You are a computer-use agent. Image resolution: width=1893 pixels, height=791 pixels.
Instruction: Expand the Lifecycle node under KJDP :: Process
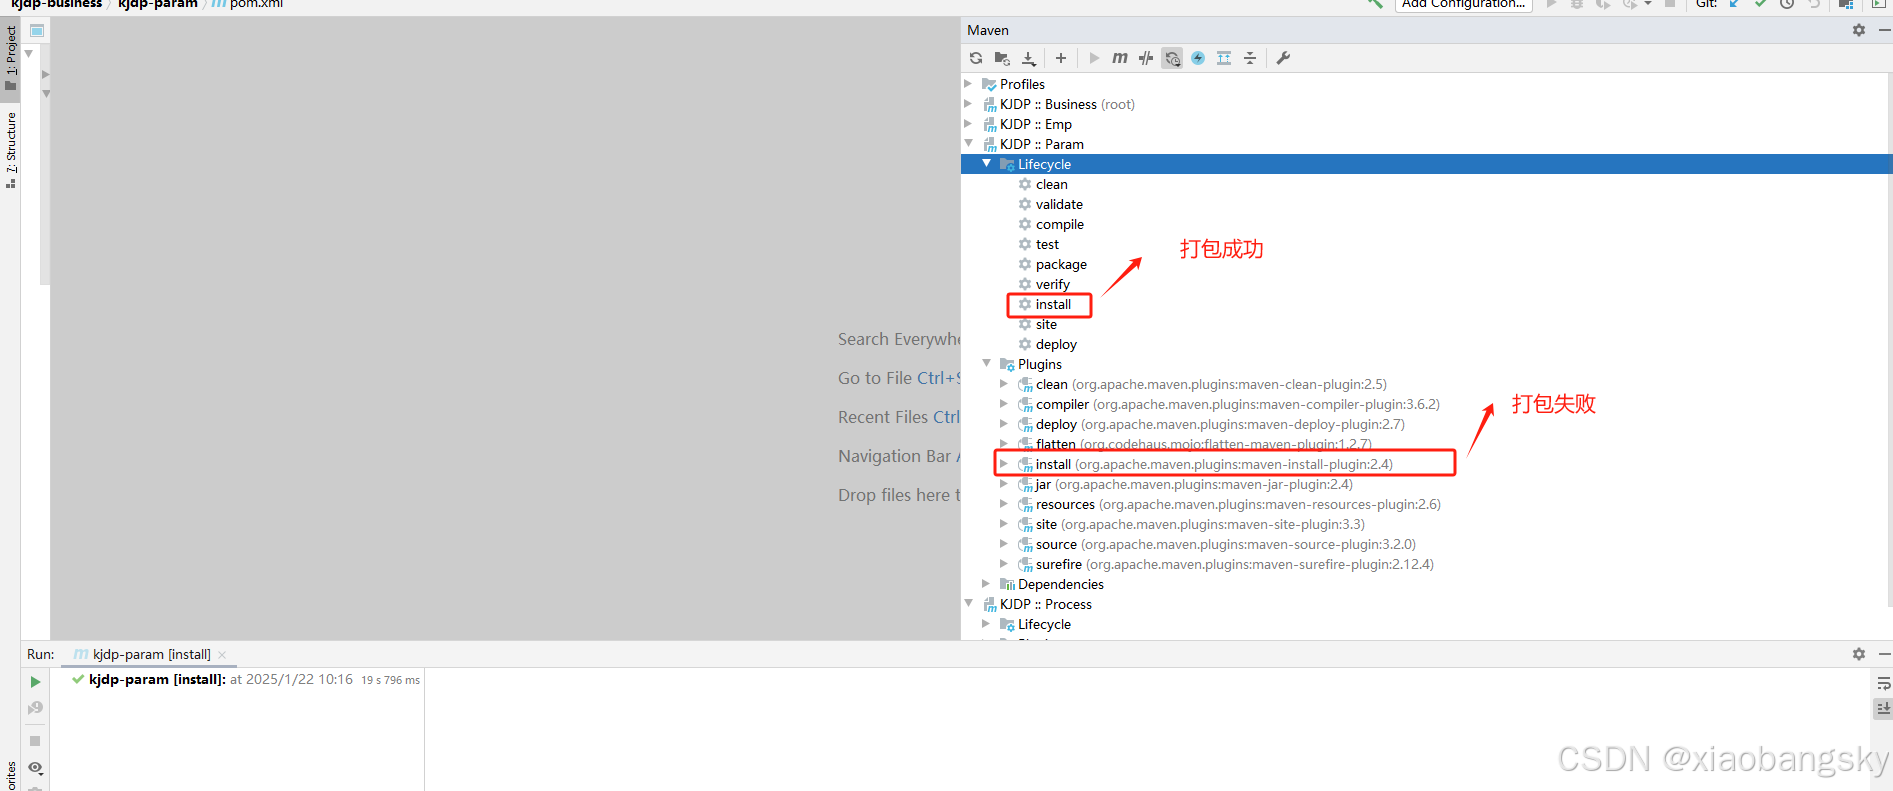pyautogui.click(x=986, y=624)
